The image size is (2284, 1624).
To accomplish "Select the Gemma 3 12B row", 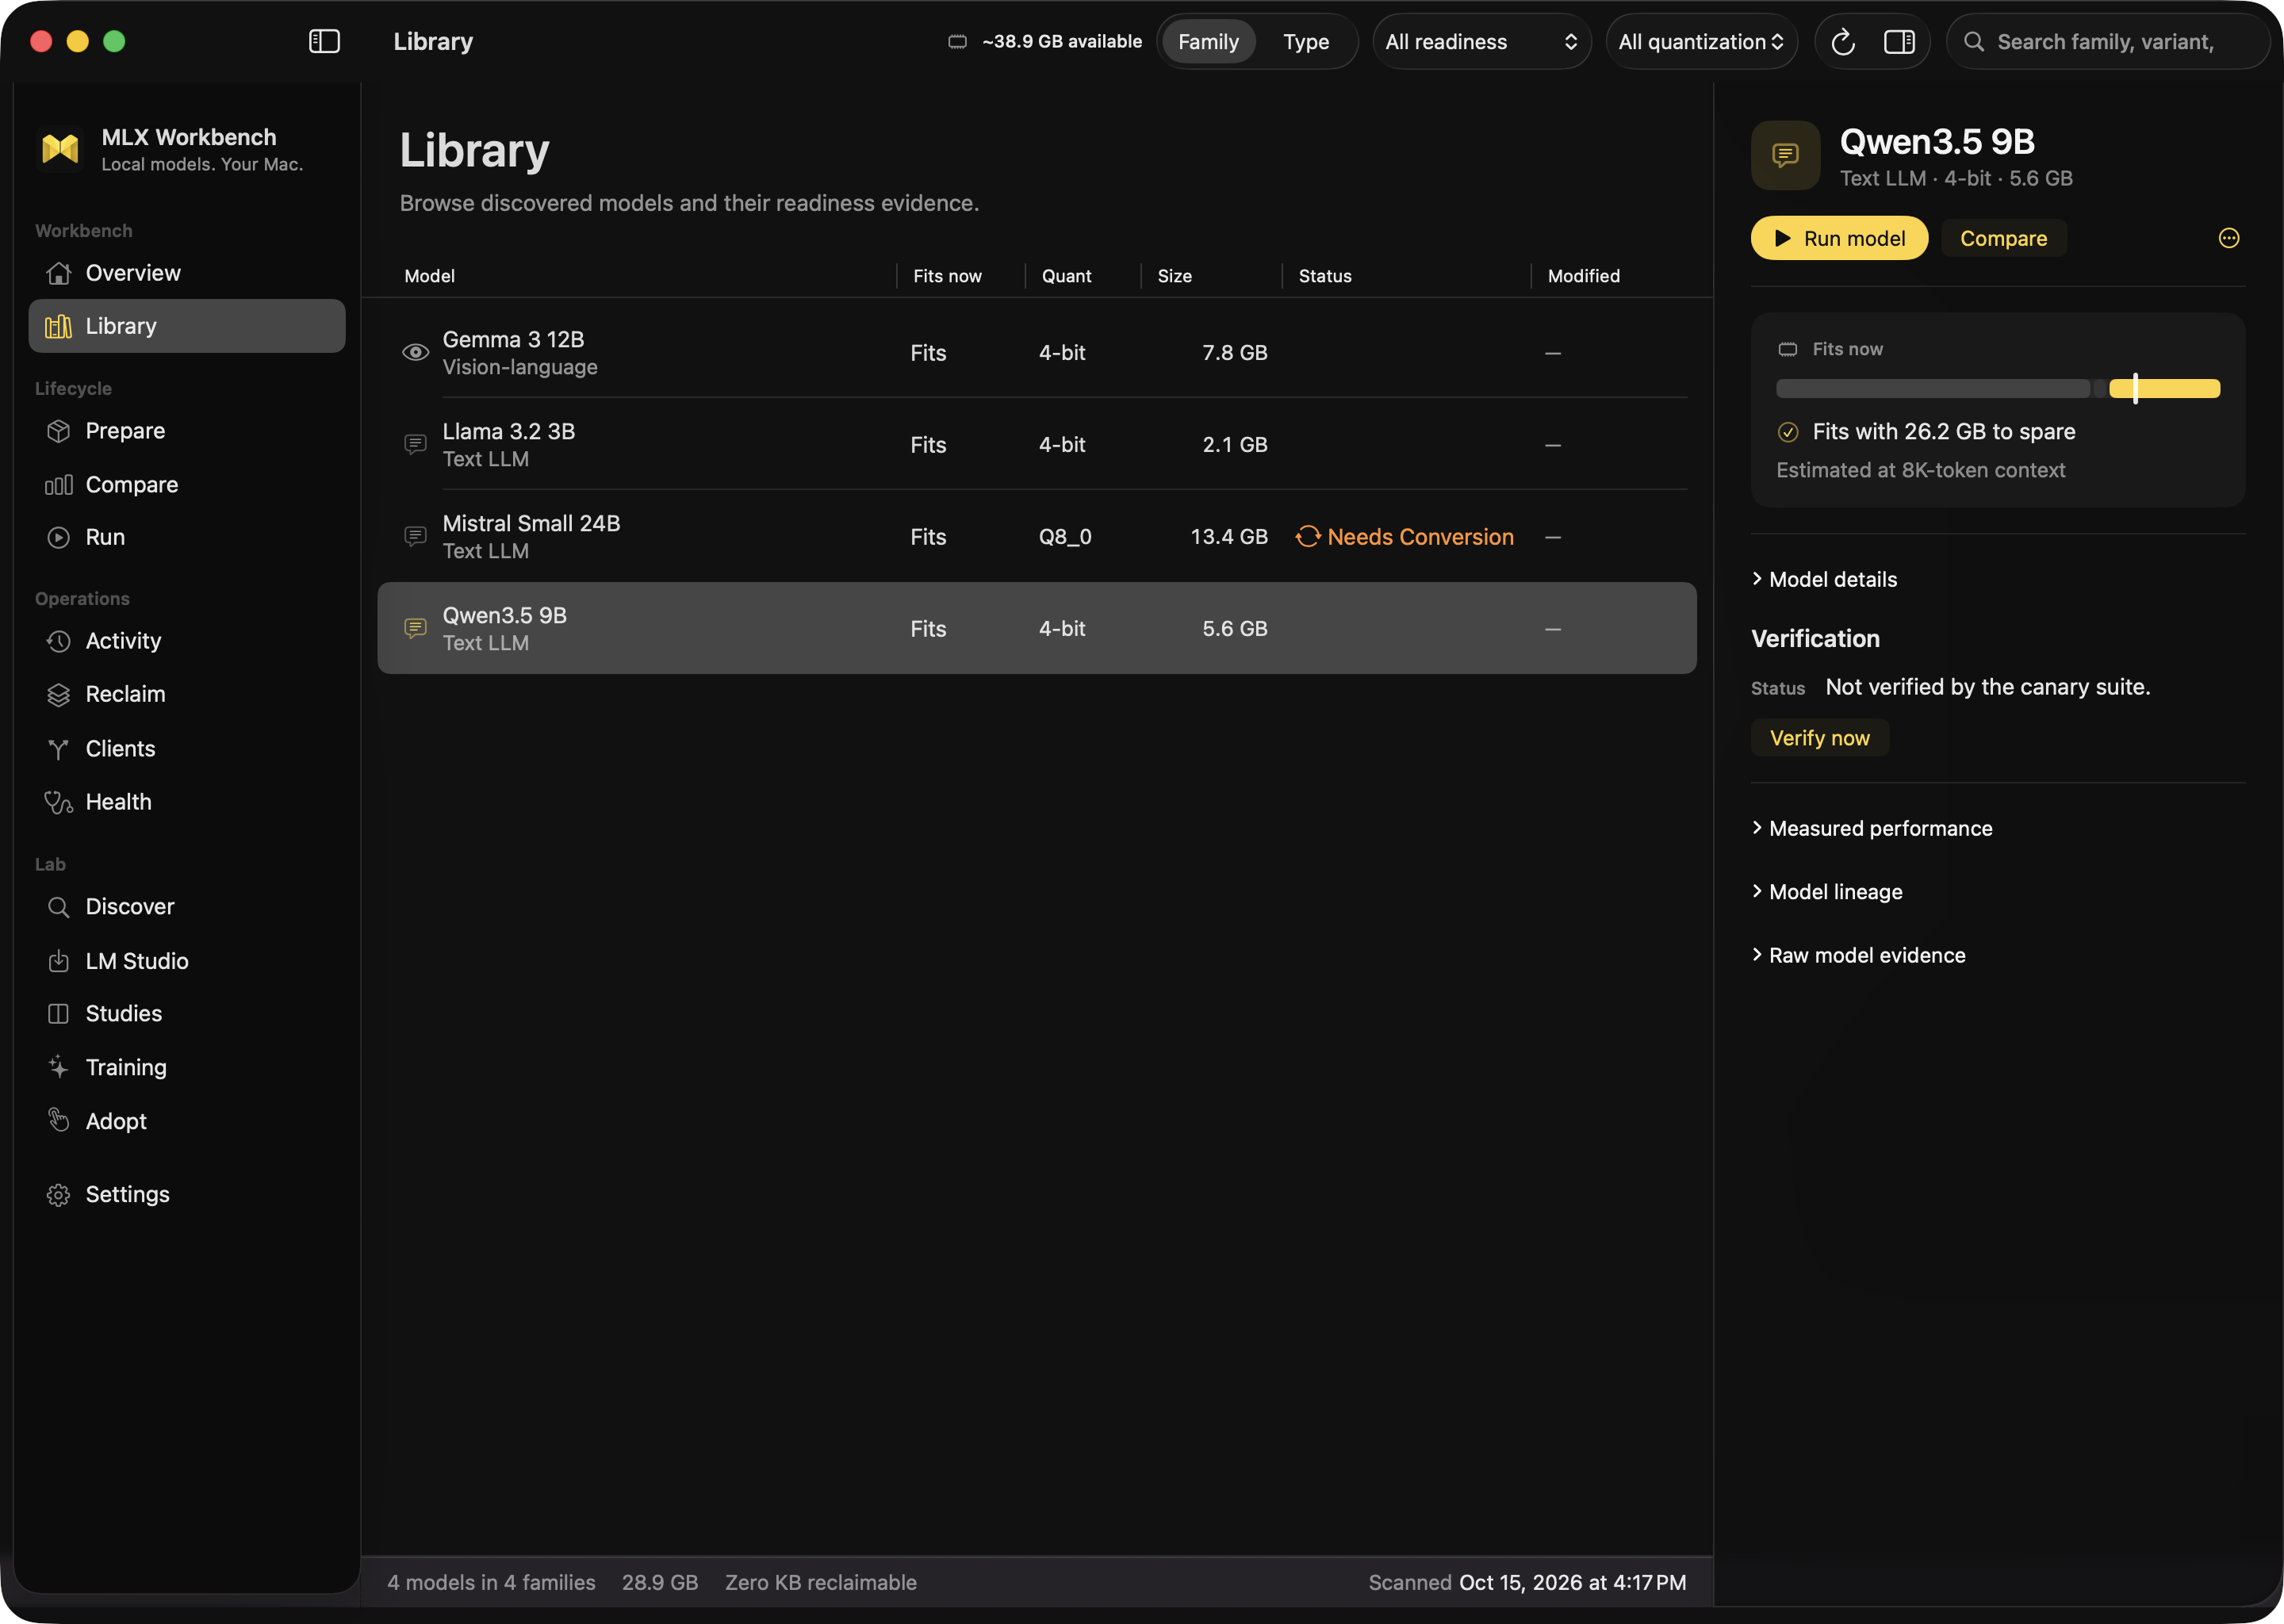I will (1037, 353).
